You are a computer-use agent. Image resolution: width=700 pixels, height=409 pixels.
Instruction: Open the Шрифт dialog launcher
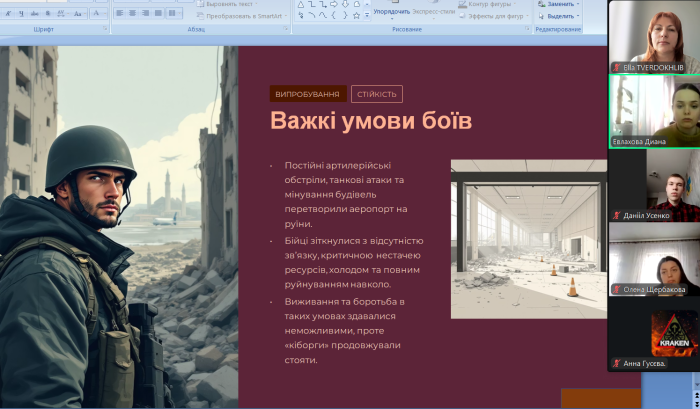pyautogui.click(x=105, y=29)
